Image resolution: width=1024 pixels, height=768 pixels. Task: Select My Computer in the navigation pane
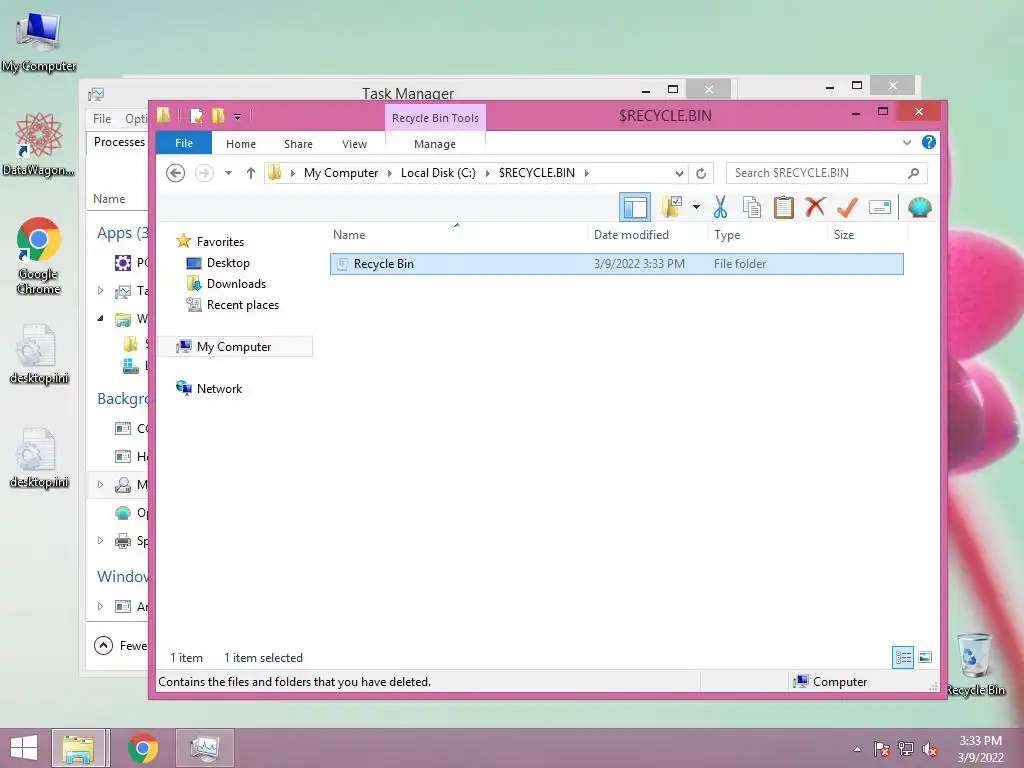[x=234, y=347]
